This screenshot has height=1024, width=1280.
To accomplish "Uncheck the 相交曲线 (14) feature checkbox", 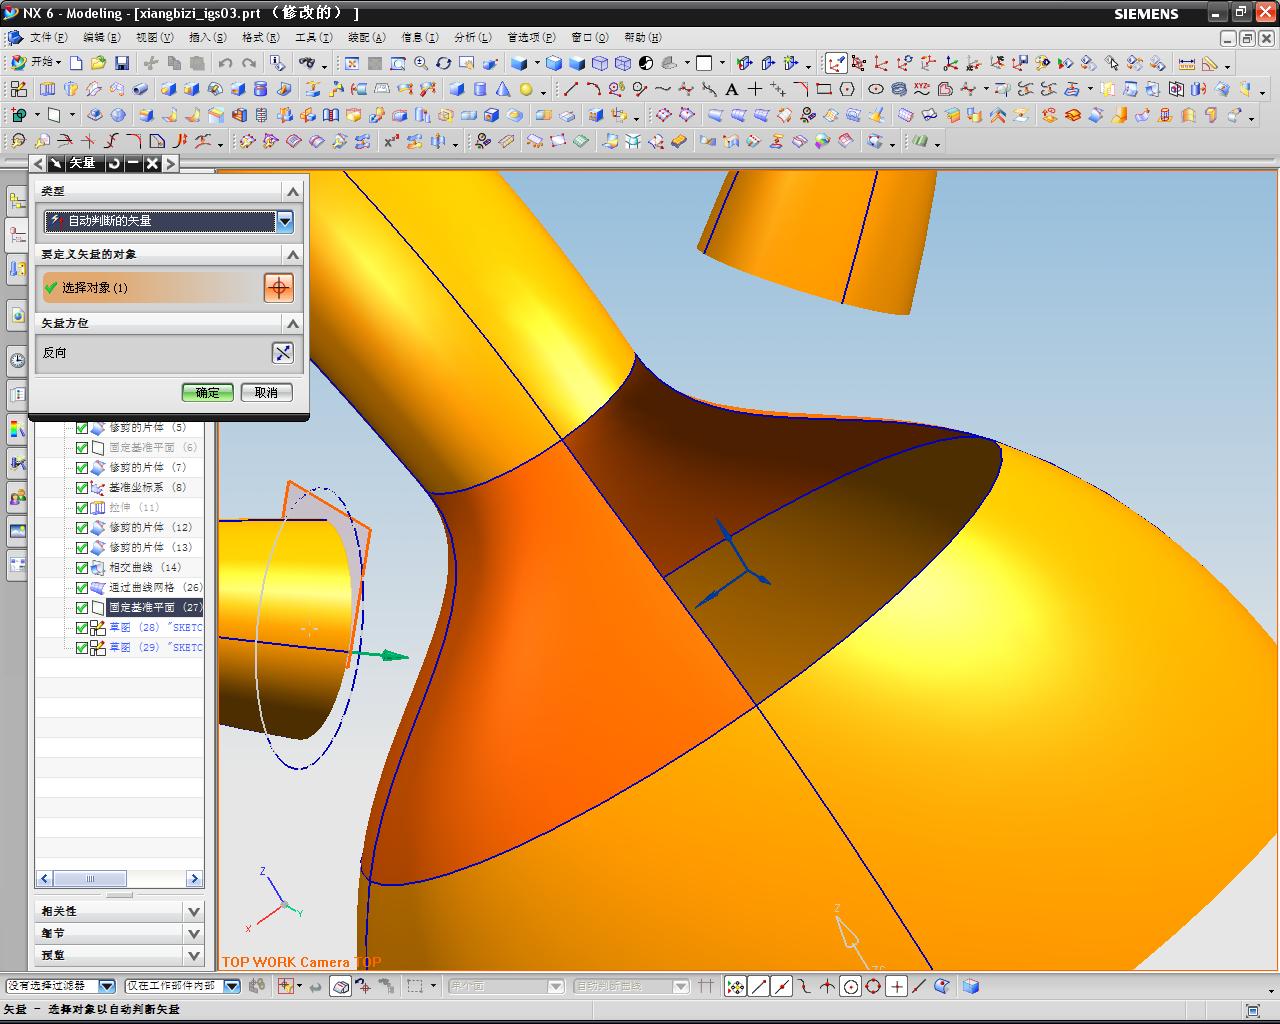I will [82, 567].
